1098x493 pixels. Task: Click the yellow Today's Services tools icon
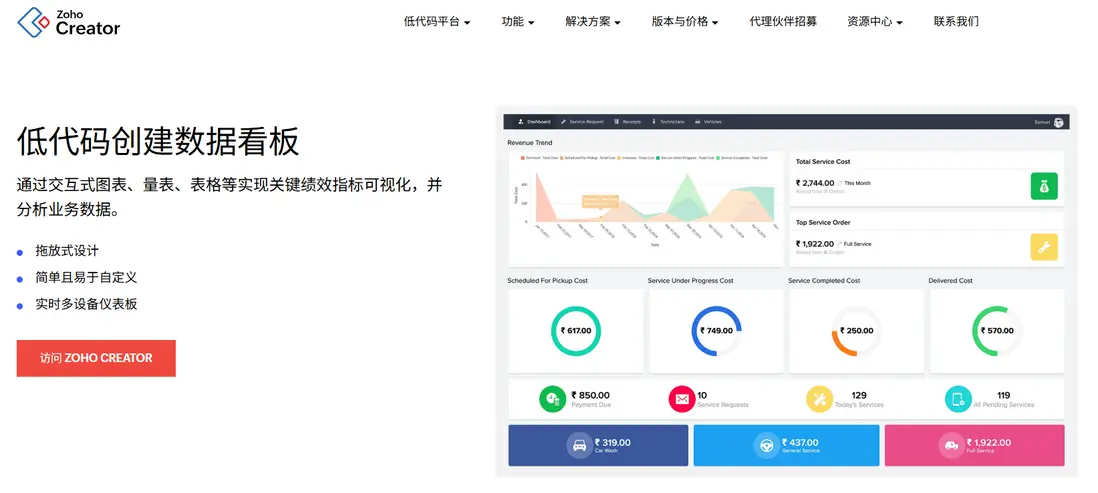tap(819, 399)
